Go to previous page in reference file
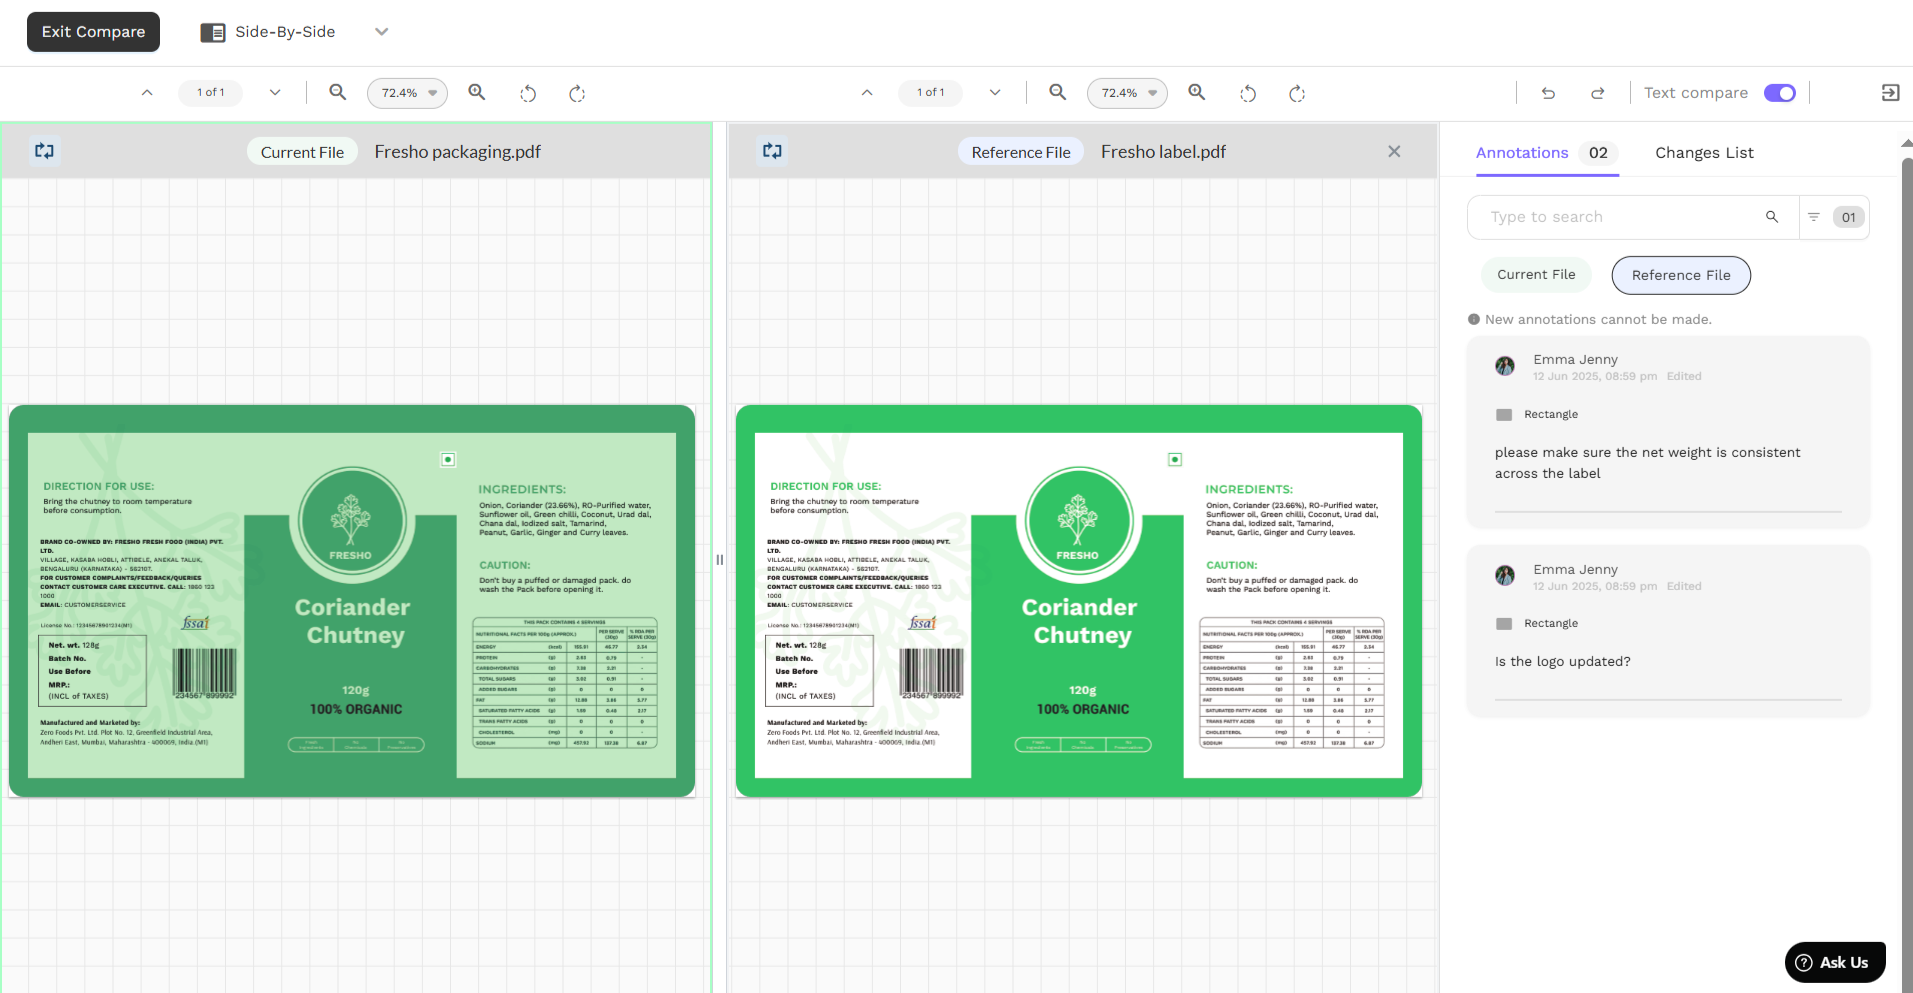 tap(867, 92)
